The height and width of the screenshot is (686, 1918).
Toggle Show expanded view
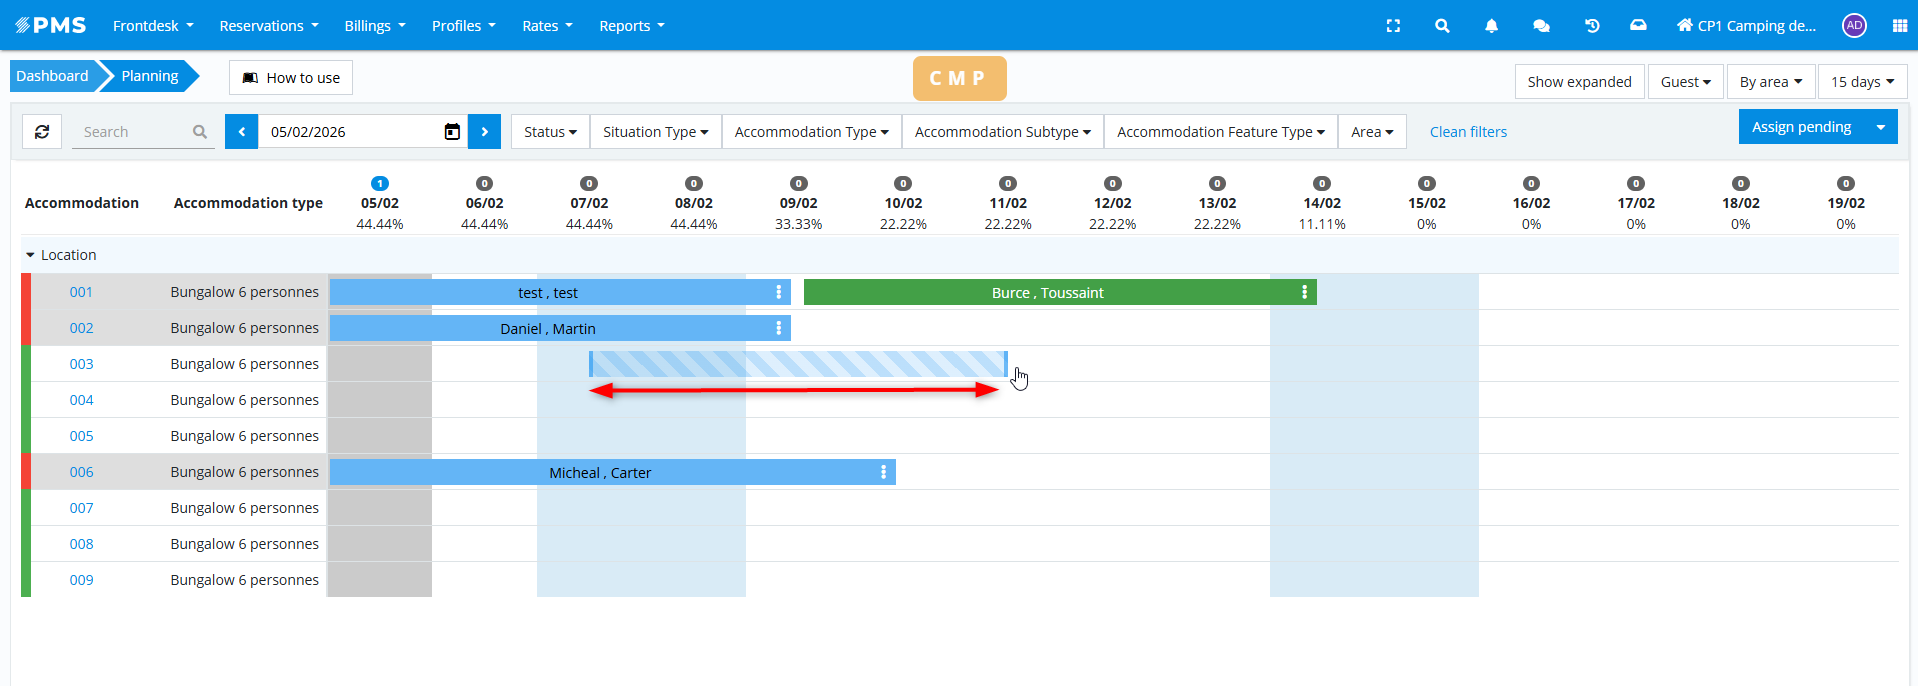point(1579,82)
